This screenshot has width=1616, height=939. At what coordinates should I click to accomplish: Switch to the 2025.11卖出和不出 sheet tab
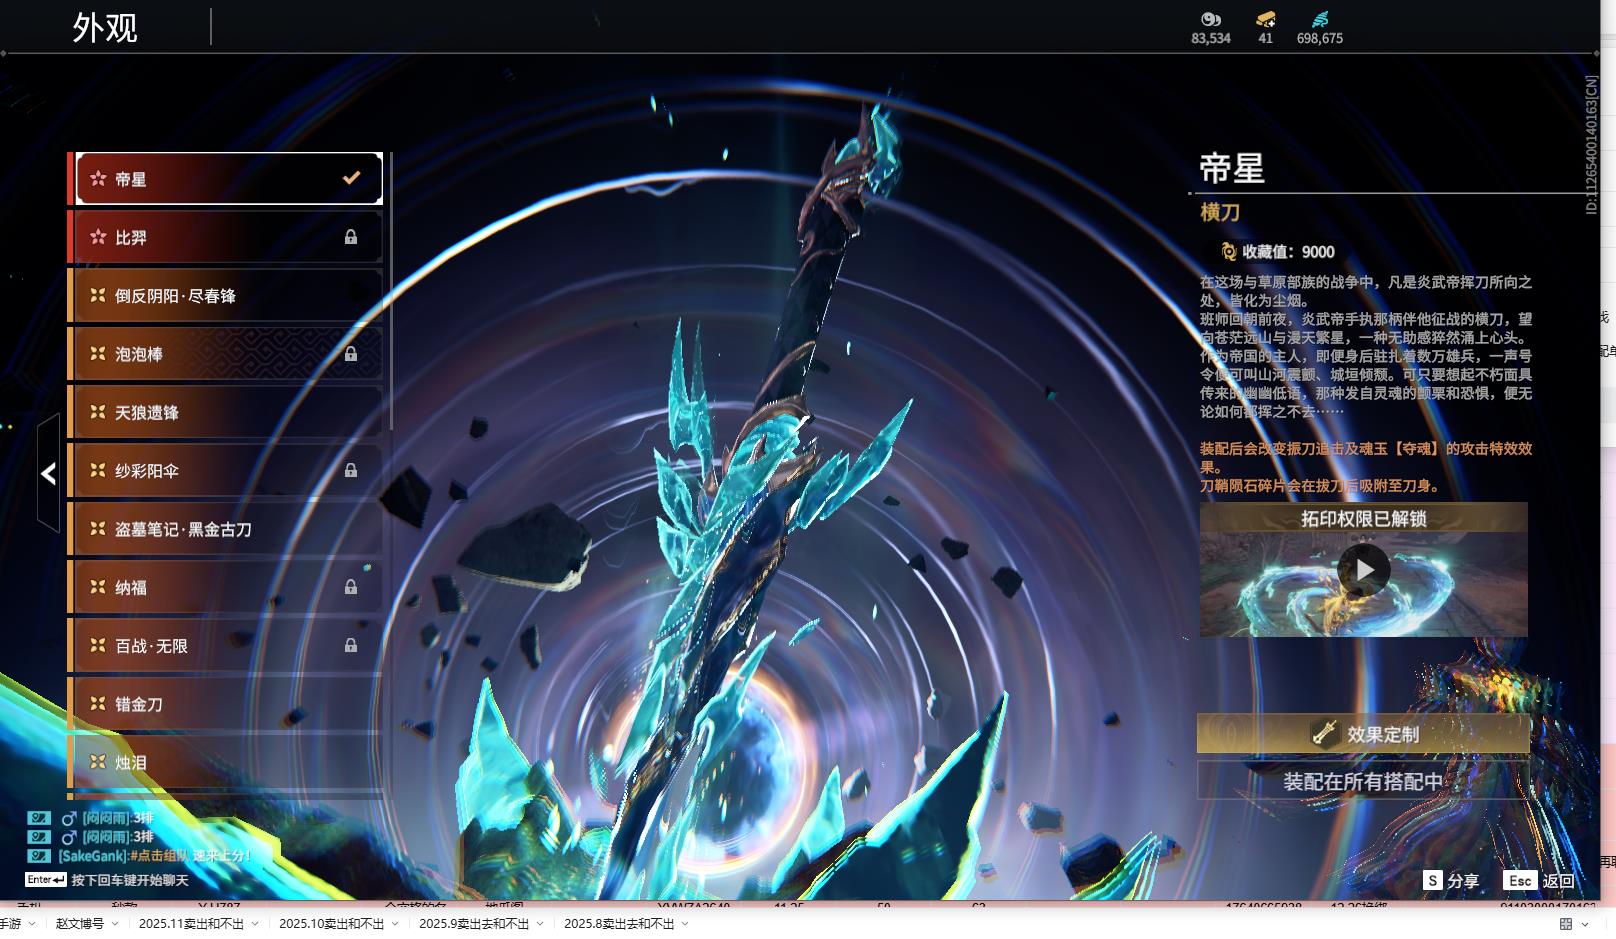coord(191,924)
